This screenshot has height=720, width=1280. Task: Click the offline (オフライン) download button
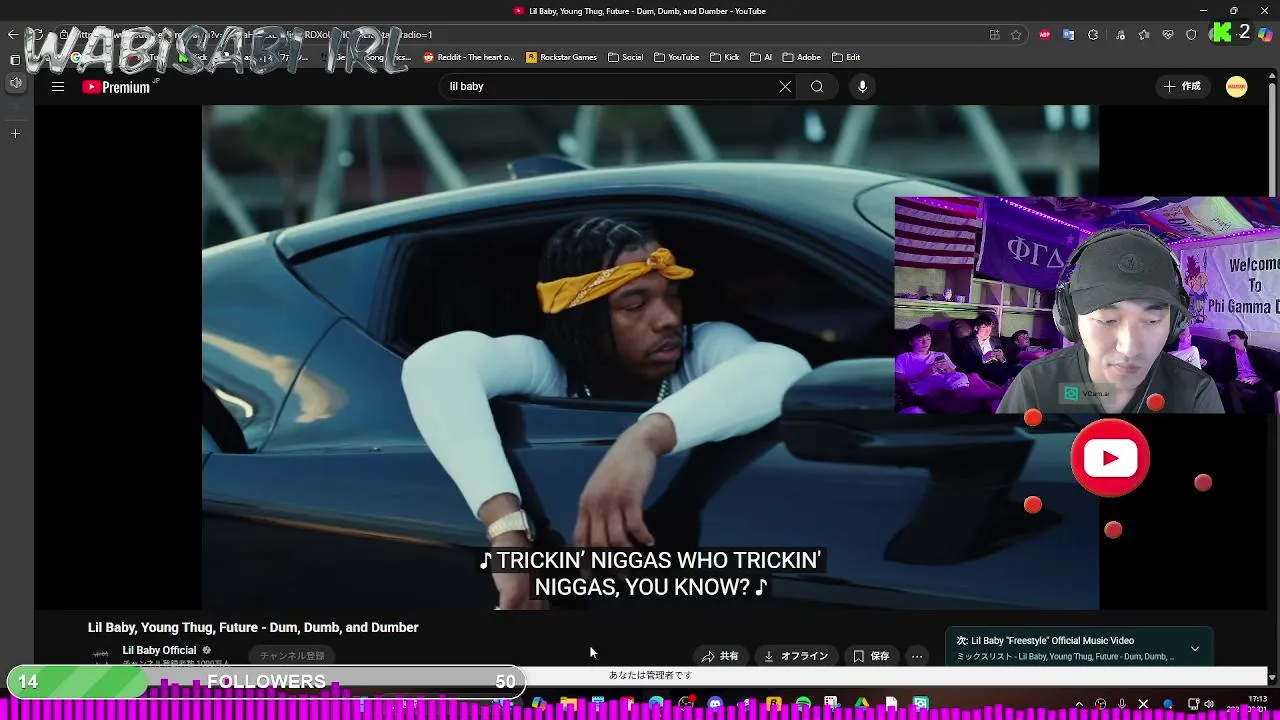[x=796, y=656]
